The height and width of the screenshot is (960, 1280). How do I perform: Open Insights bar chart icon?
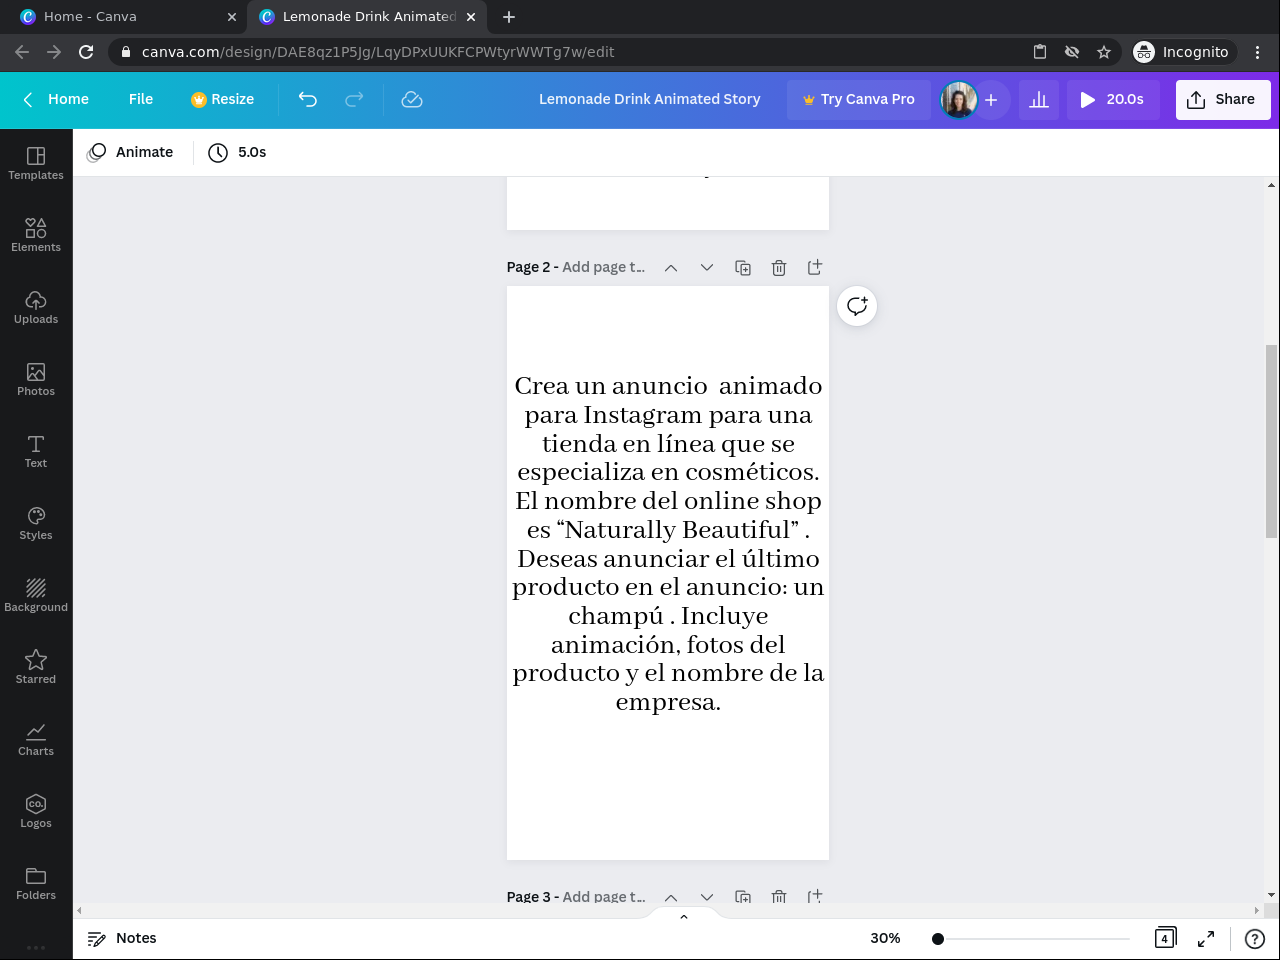pos(1039,99)
